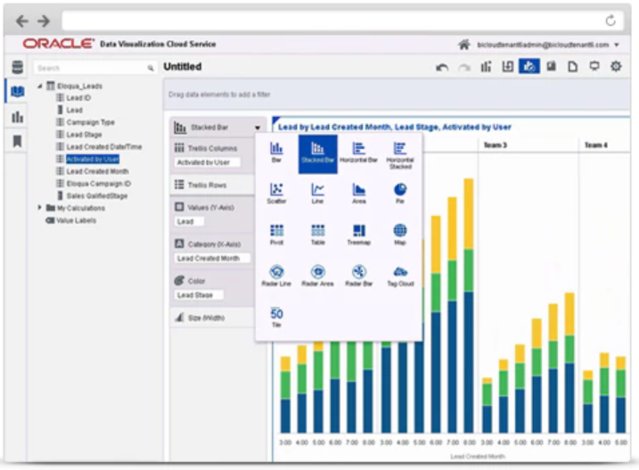Open the bookmark sidebar icon
This screenshot has height=470, width=639.
point(17,141)
